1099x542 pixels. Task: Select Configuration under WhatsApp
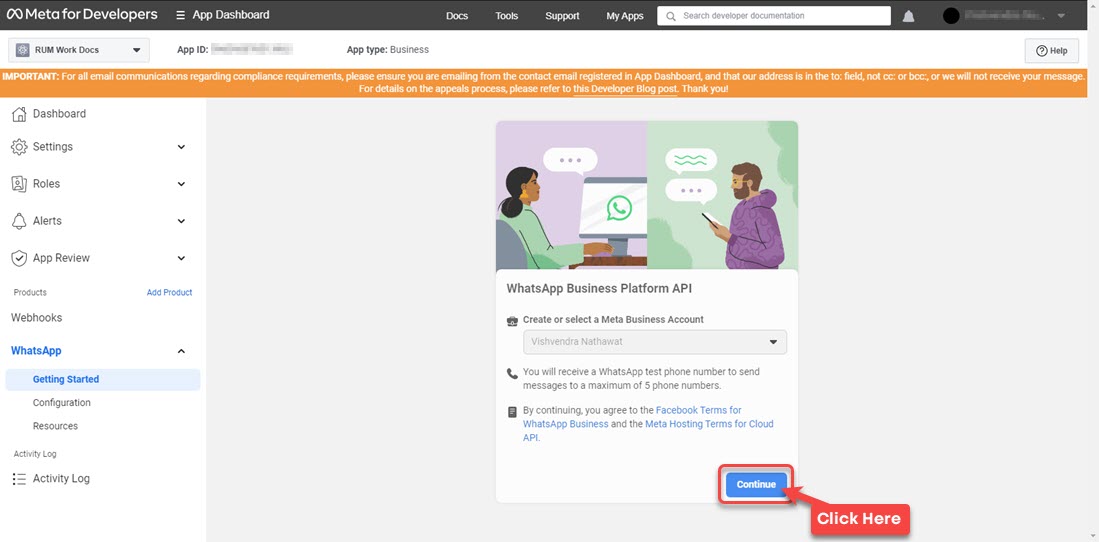point(62,402)
